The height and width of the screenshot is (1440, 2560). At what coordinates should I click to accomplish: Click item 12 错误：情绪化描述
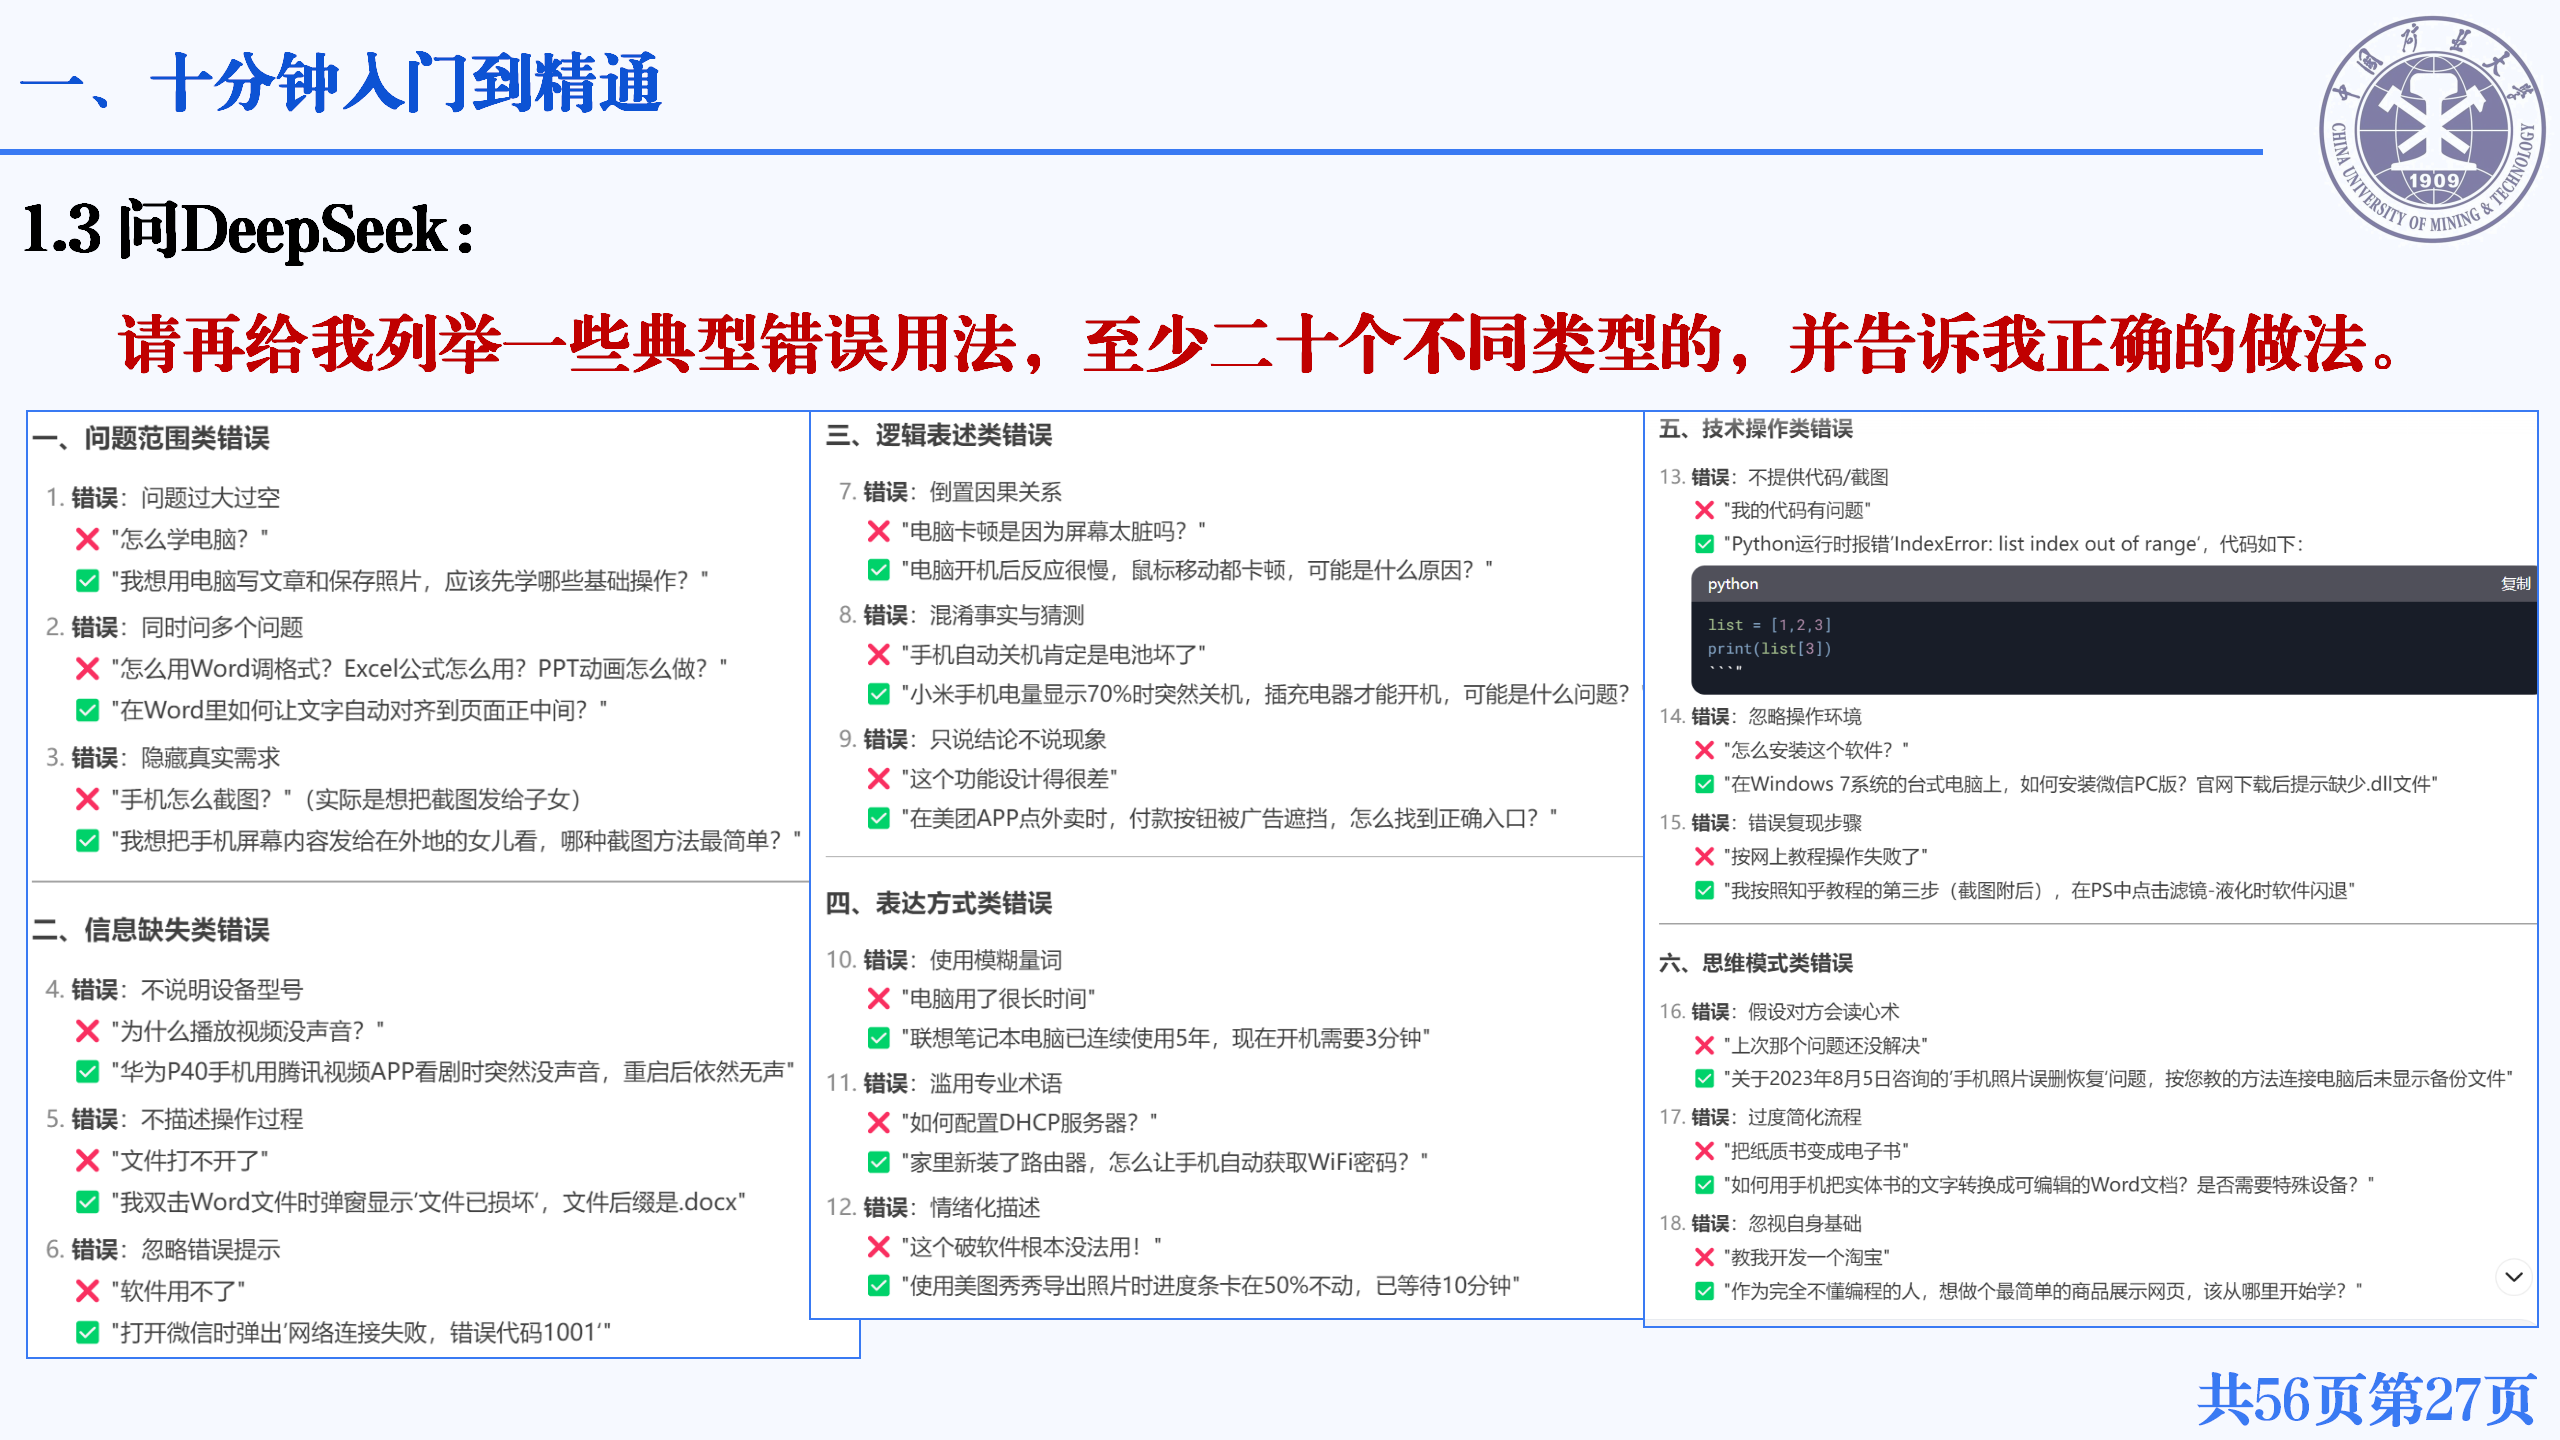pos(933,1207)
